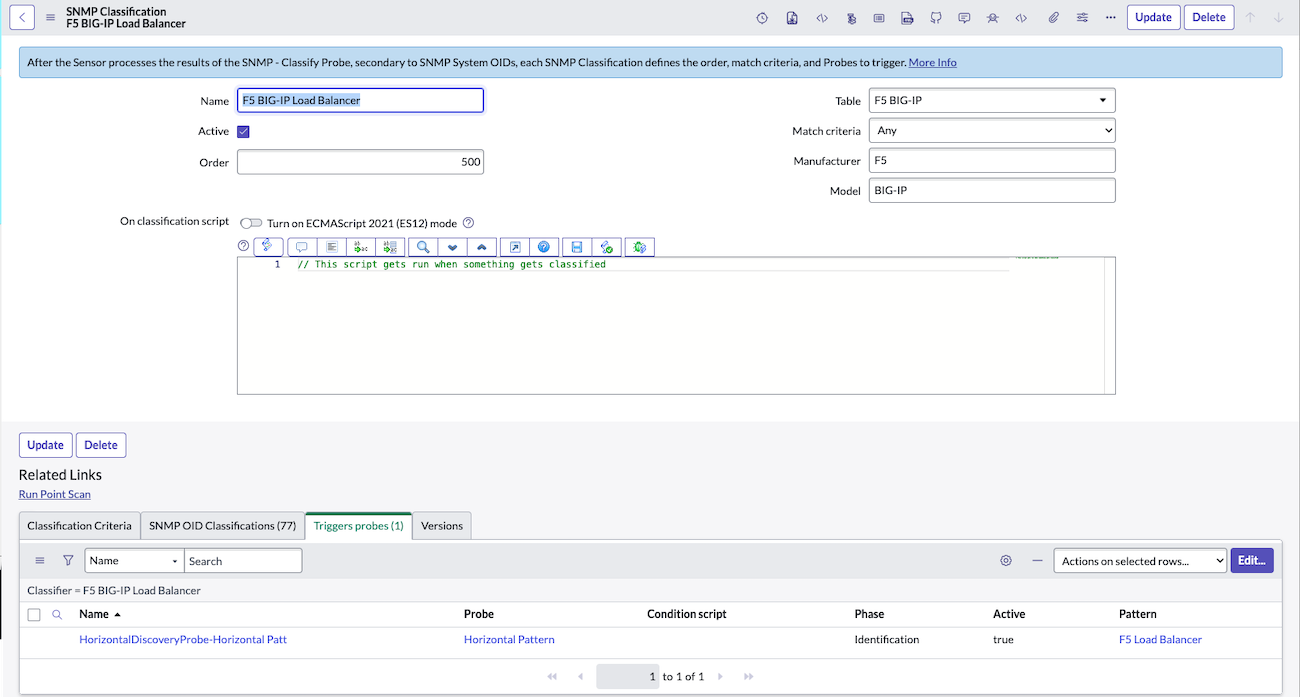The image size is (1300, 697).
Task: Click the Name input field
Action: (x=360, y=100)
